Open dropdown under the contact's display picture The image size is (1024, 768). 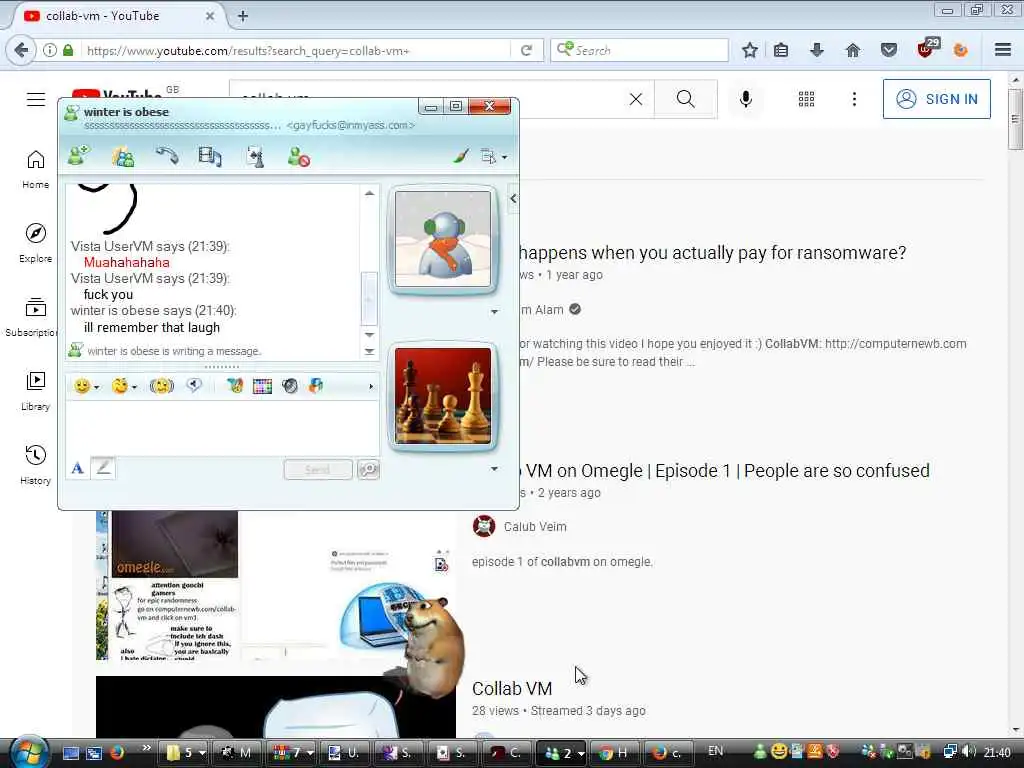(x=494, y=312)
